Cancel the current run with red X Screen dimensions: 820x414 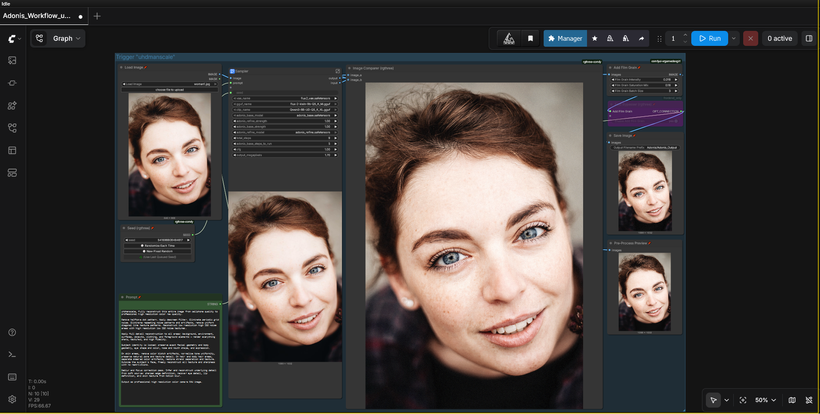click(x=750, y=38)
